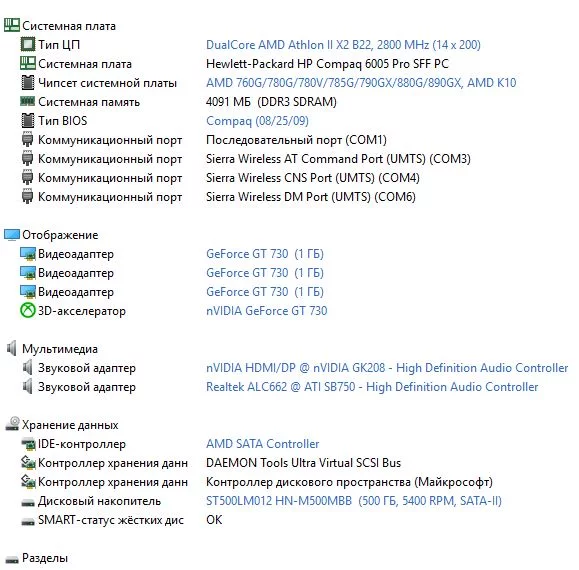Open the third GeForce GT 730 (1 ГБ) link
This screenshot has height=570, width=579.
coord(265,292)
